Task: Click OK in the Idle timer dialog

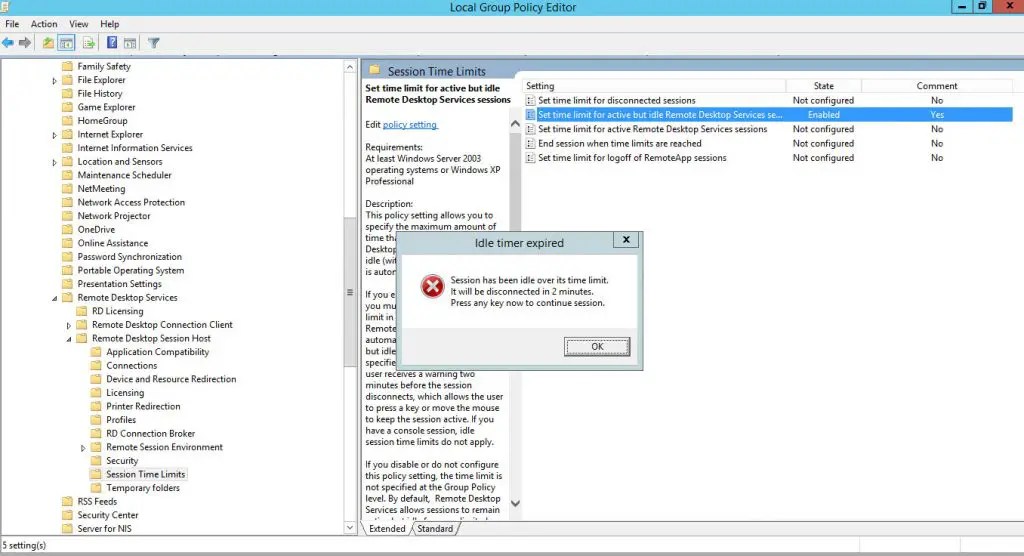Action: coord(597,347)
